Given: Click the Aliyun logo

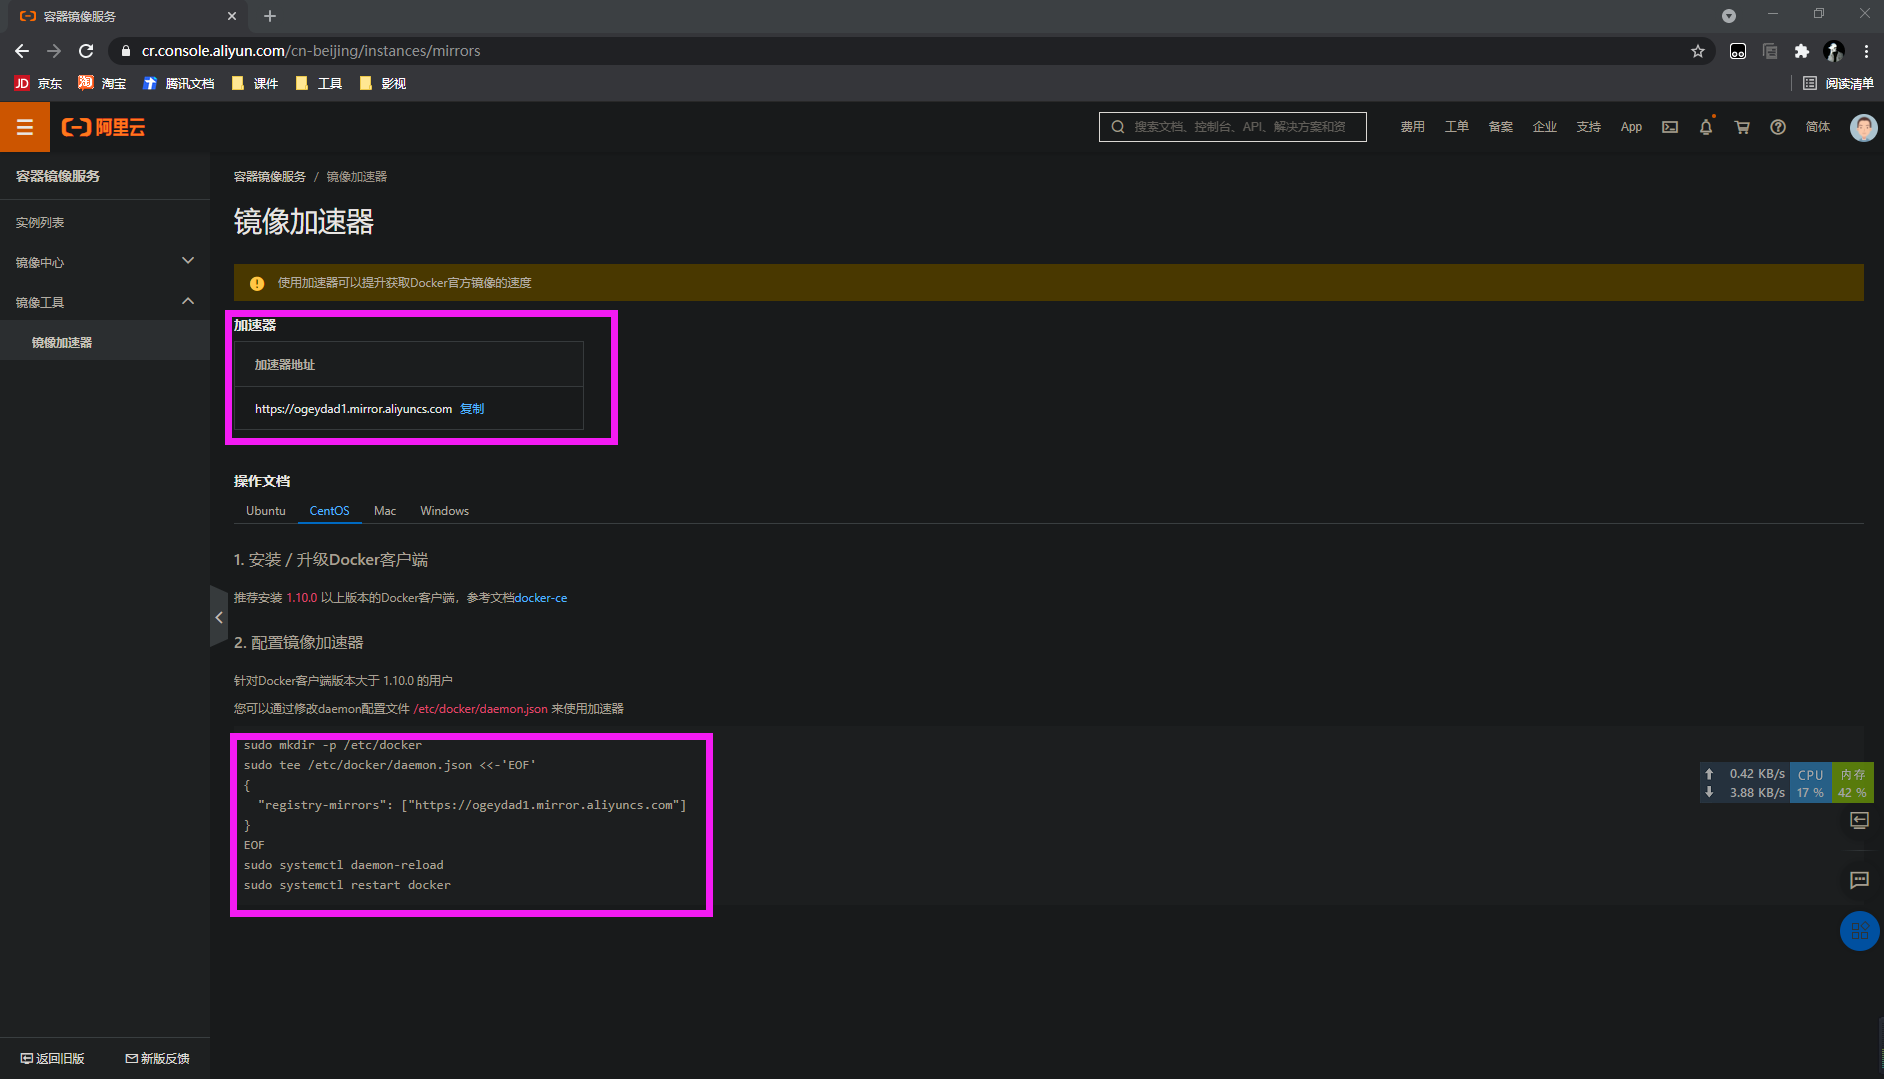Looking at the screenshot, I should pos(104,127).
